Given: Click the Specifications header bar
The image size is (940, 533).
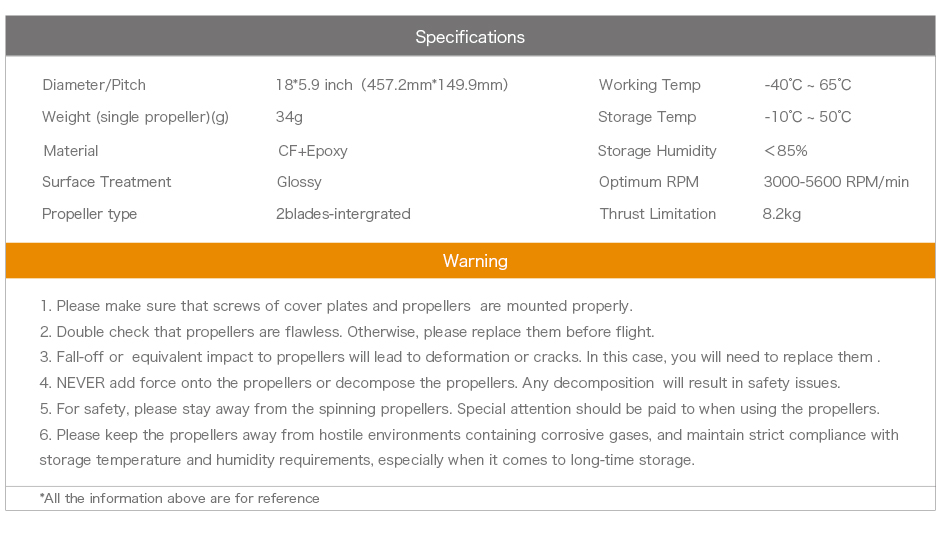Looking at the screenshot, I should coord(470,37).
